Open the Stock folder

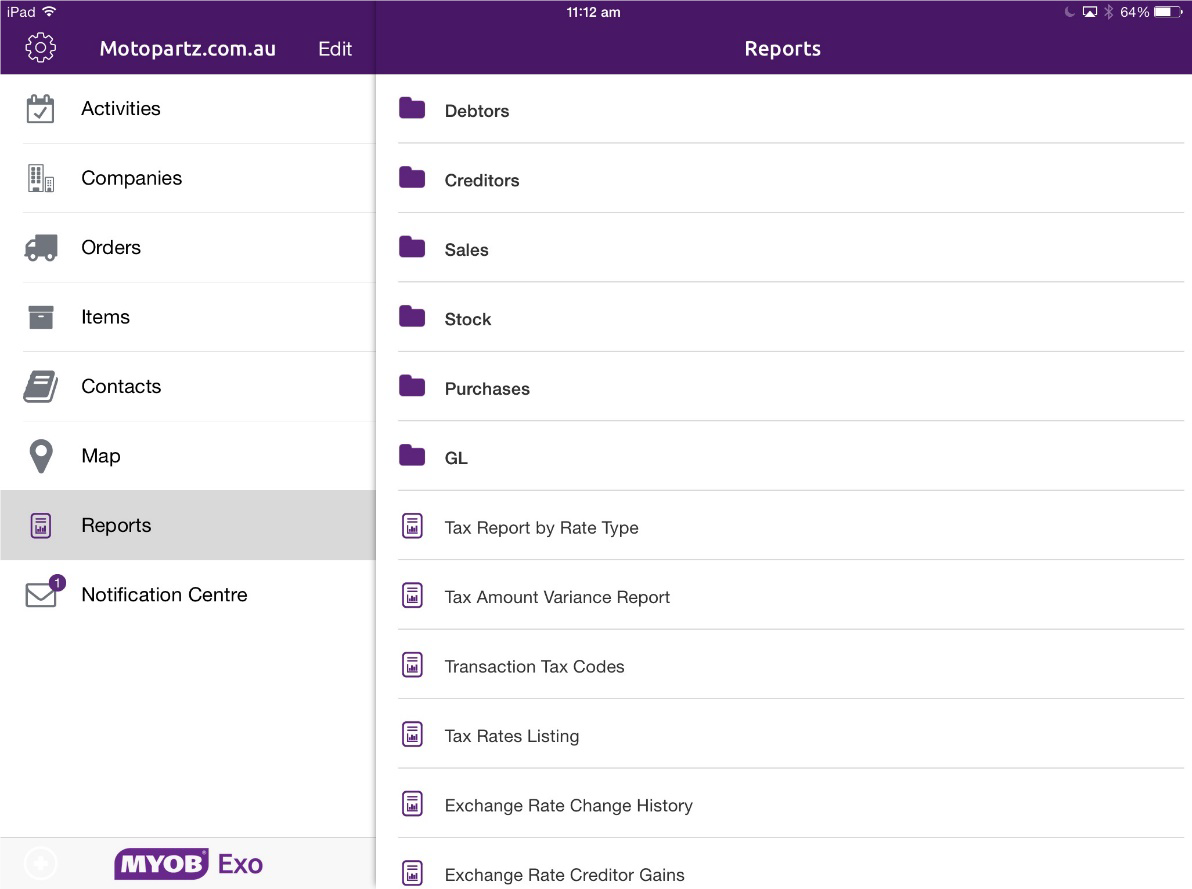(467, 319)
